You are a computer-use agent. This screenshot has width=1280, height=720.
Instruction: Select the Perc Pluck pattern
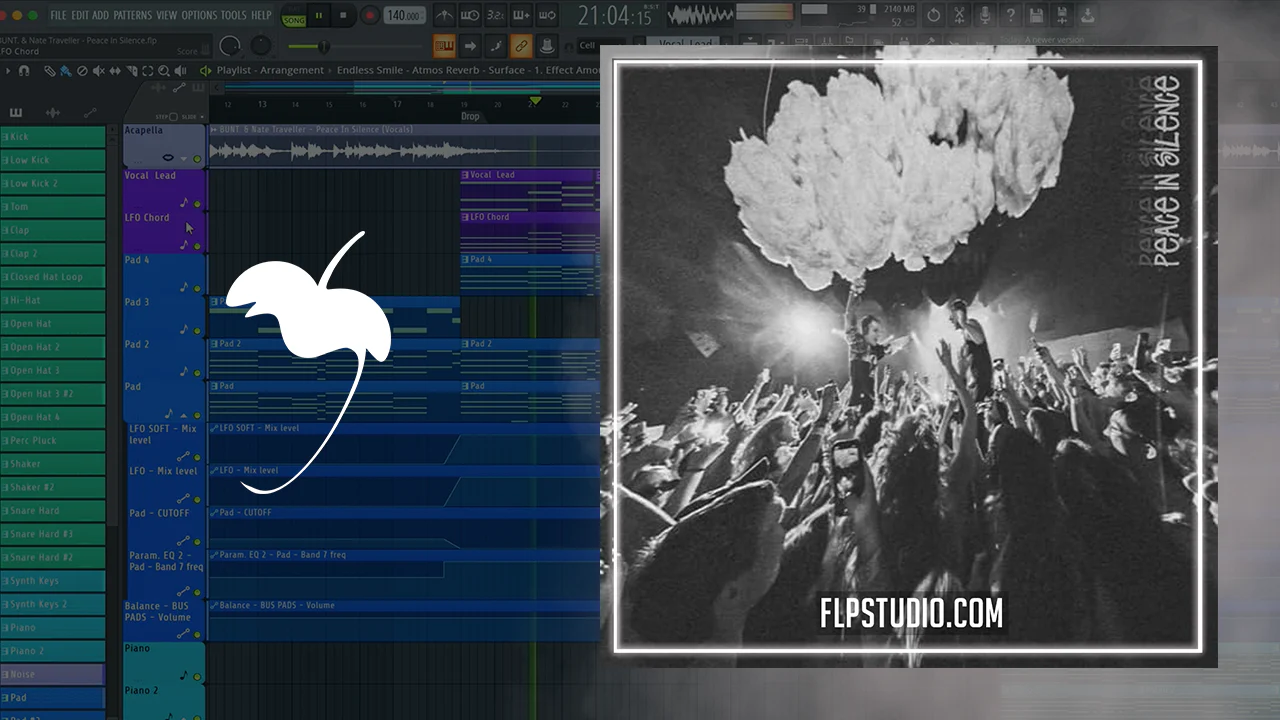pyautogui.click(x=53, y=441)
